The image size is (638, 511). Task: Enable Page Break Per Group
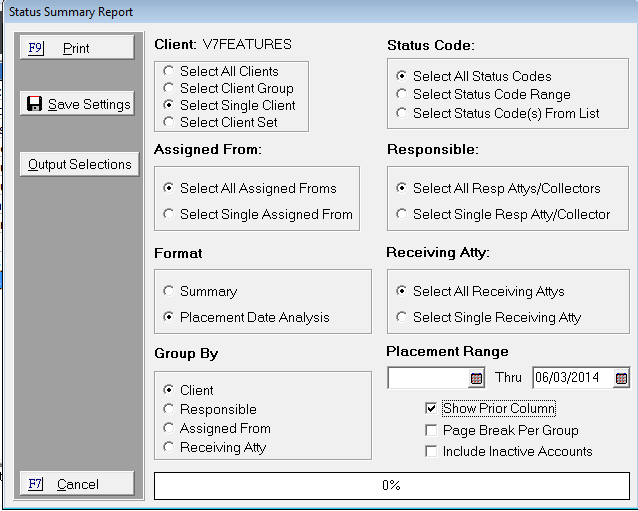pos(431,430)
